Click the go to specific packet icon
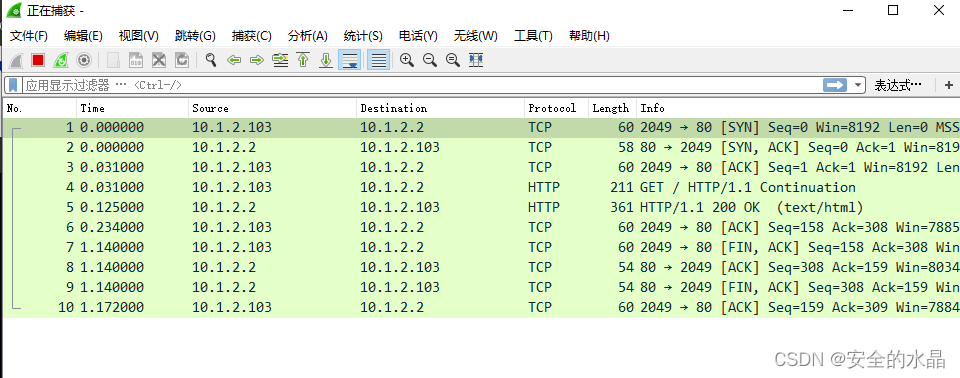 click(280, 60)
